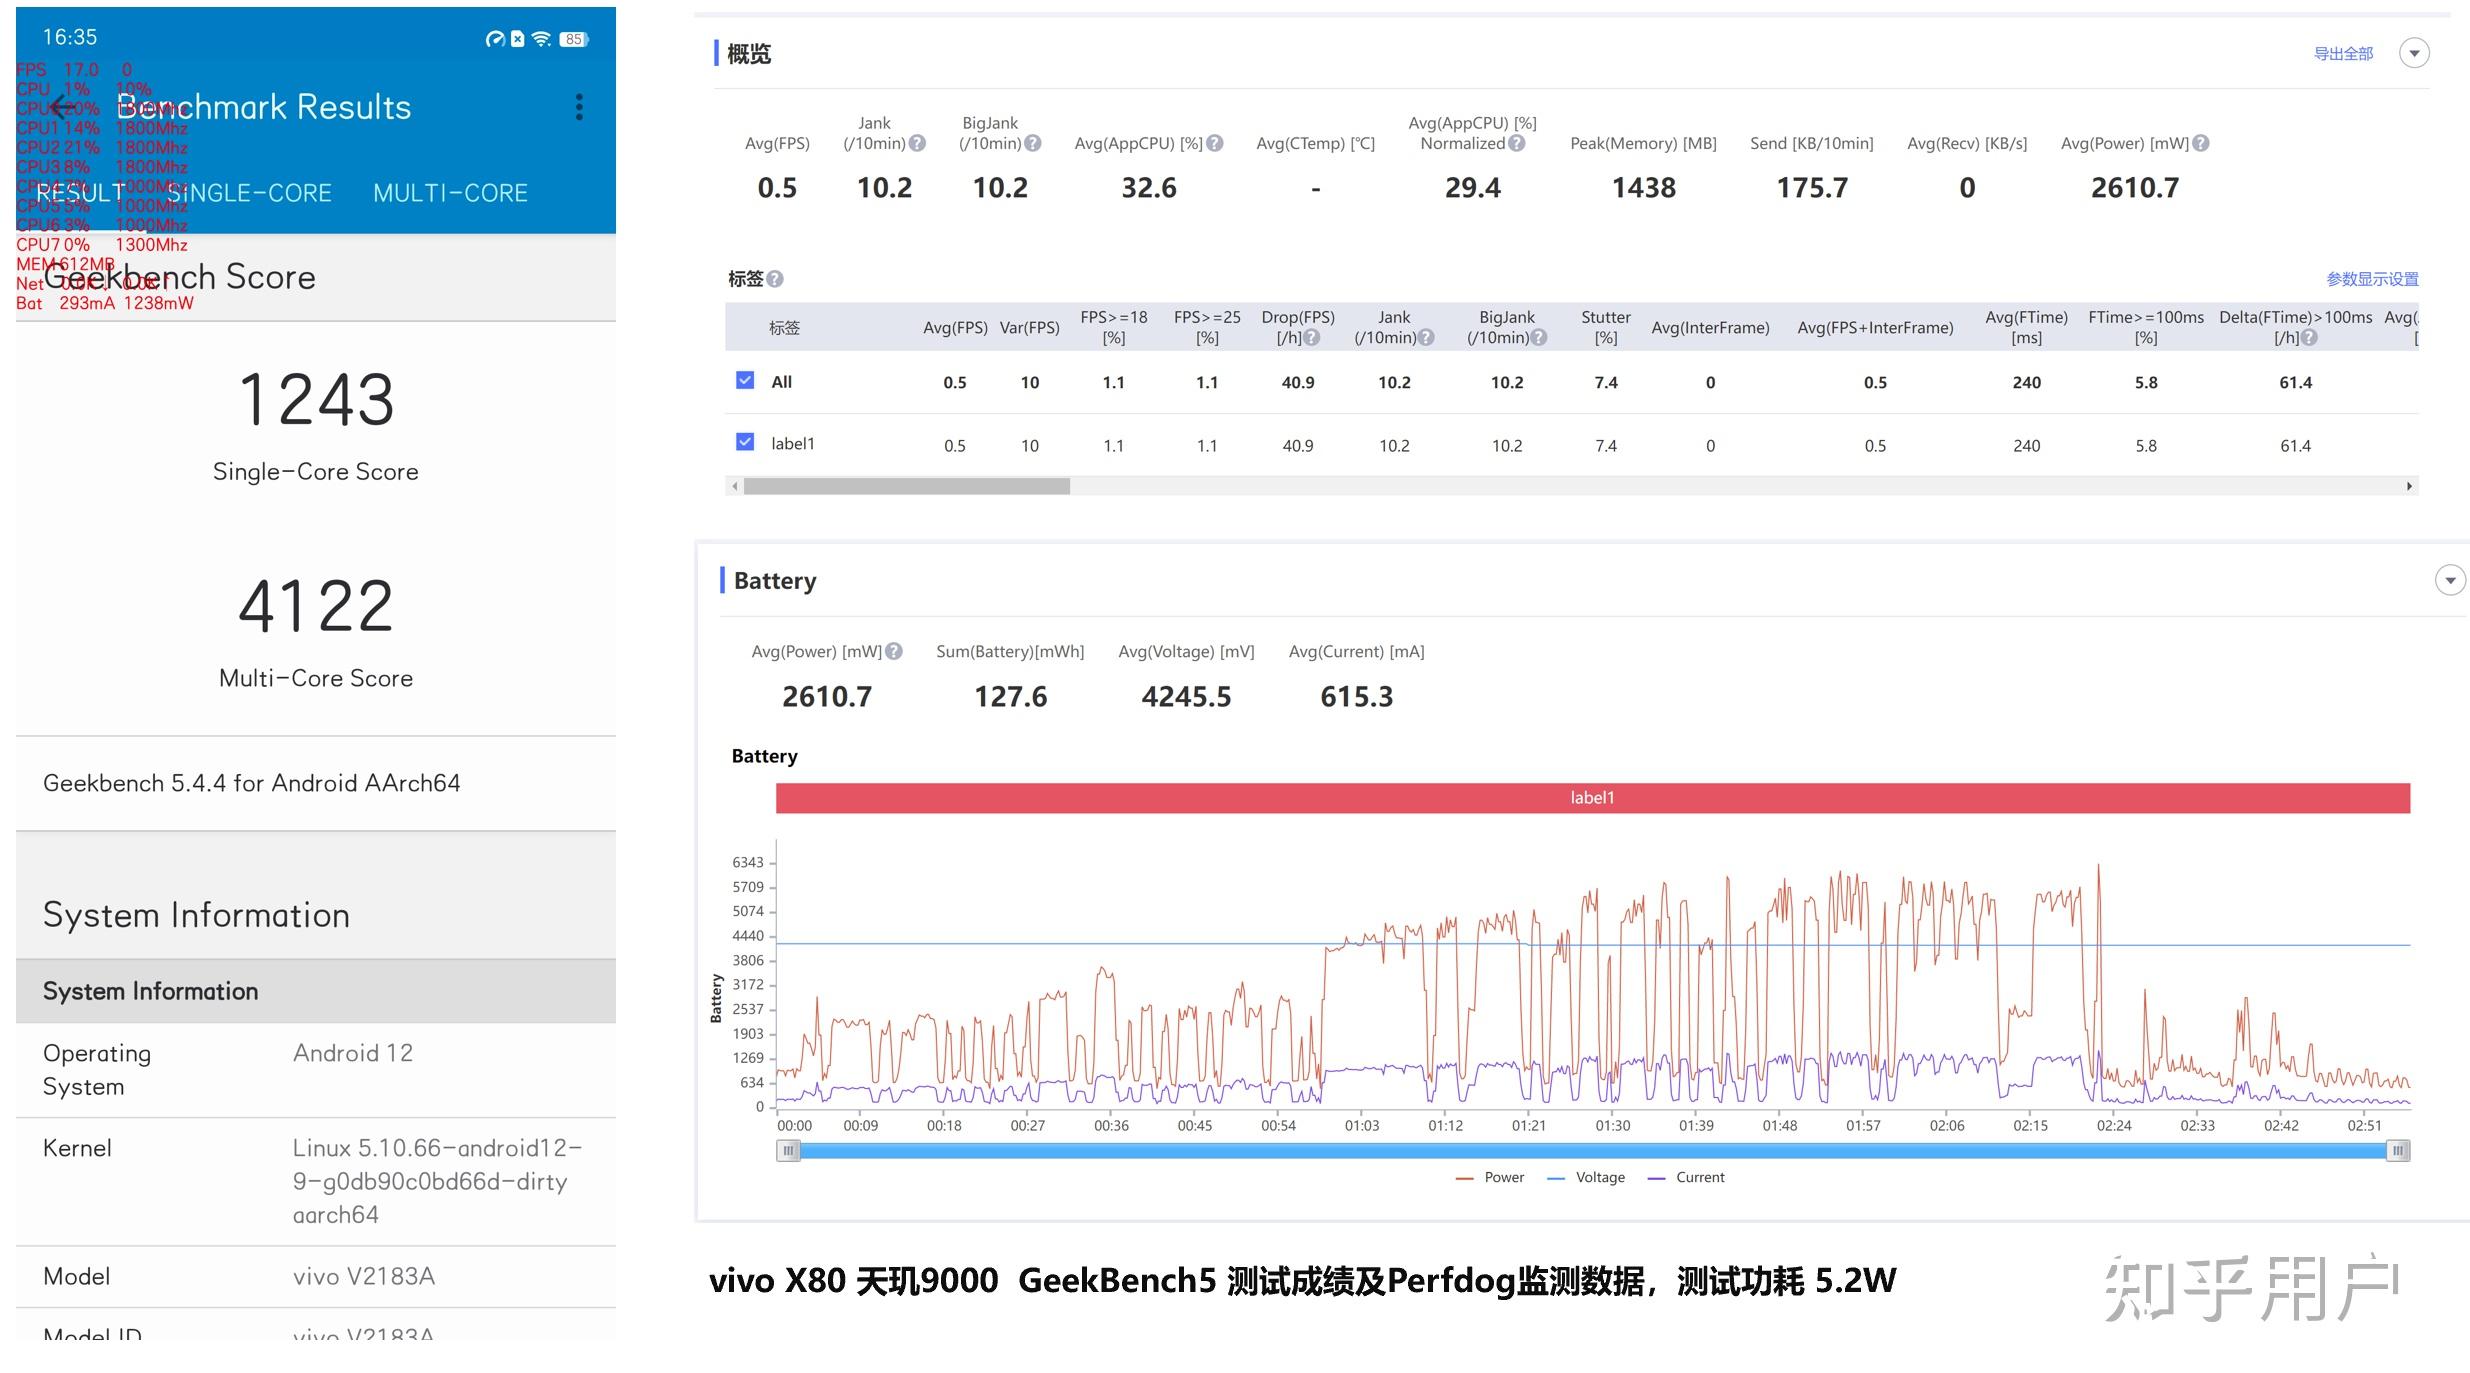Click help icon beside 标签 heading
This screenshot has height=1373, width=2470.
[775, 279]
